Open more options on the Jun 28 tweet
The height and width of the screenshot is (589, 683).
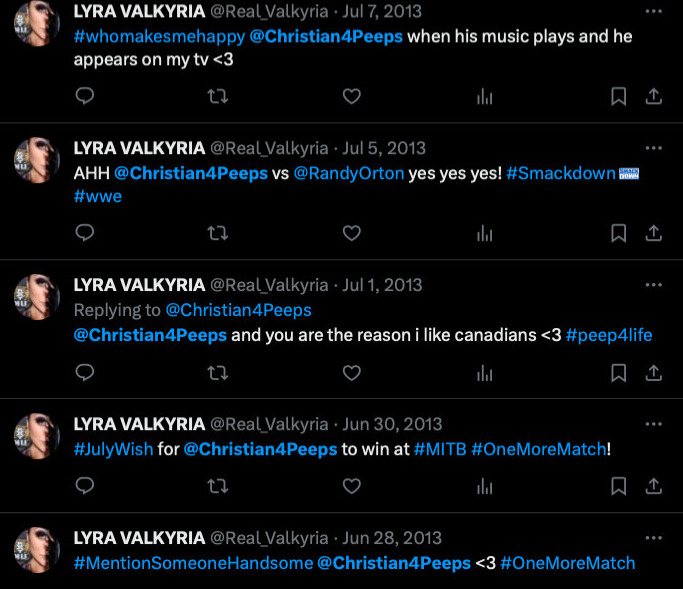tap(653, 538)
